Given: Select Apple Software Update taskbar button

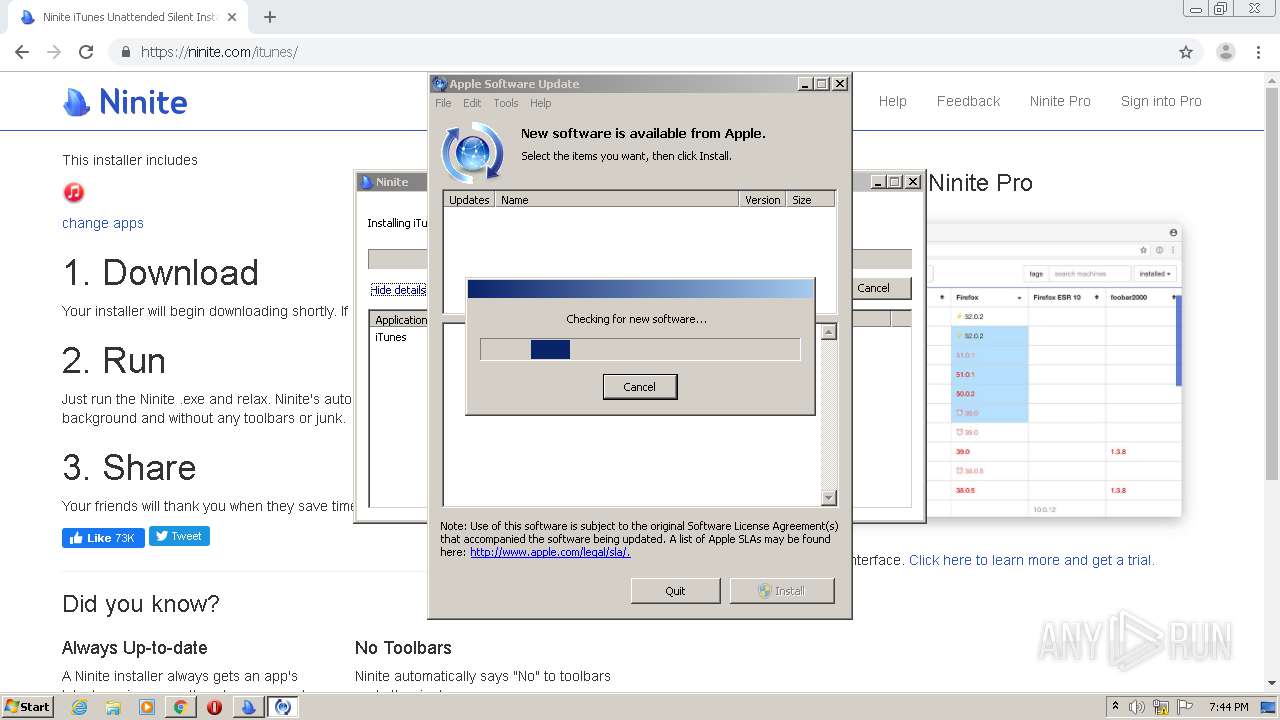Looking at the screenshot, I should 283,707.
